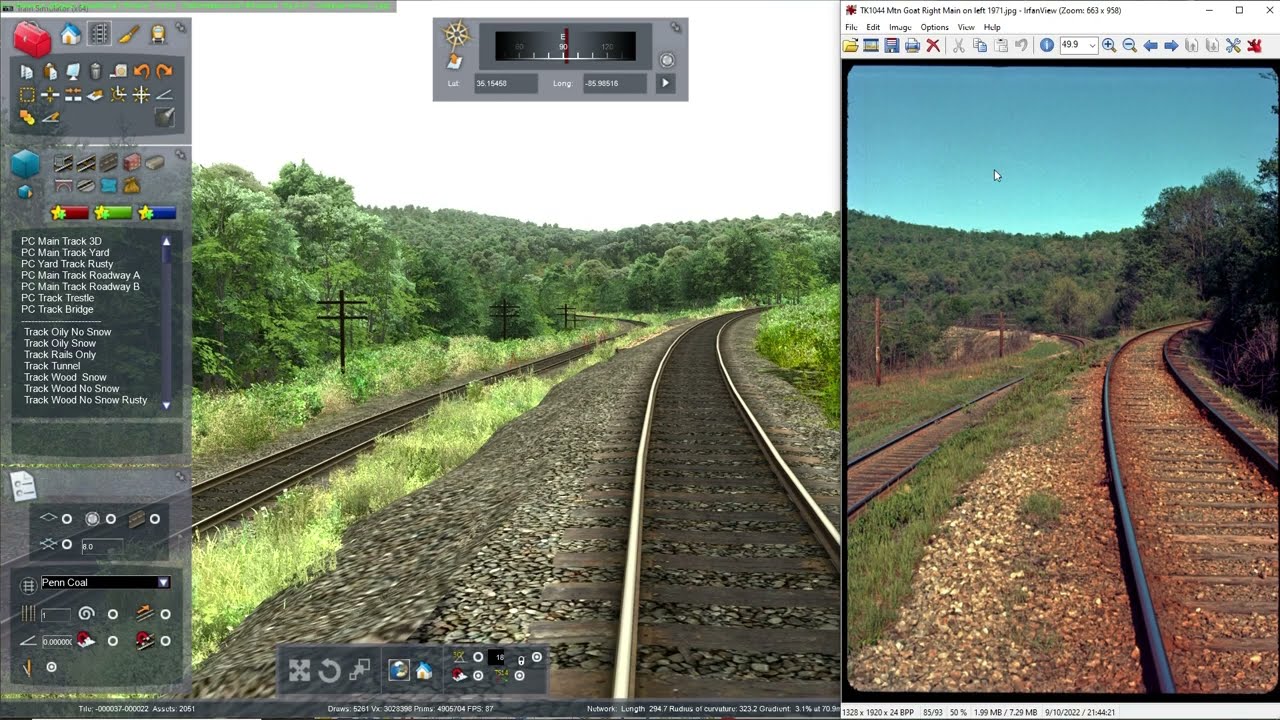
Task: Zoom out with IrfanView magnifier minus
Action: point(1130,45)
